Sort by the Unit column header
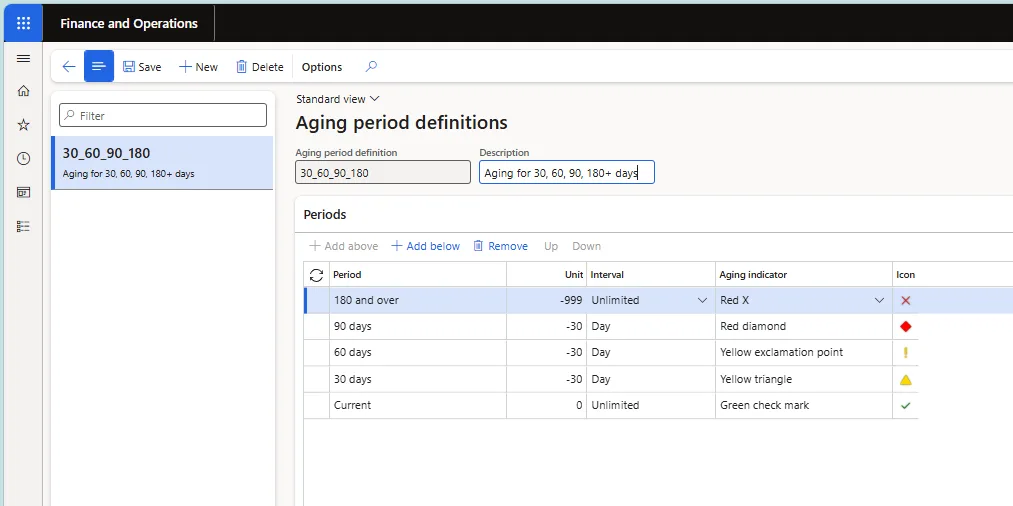The height and width of the screenshot is (506, 1013). (547, 275)
